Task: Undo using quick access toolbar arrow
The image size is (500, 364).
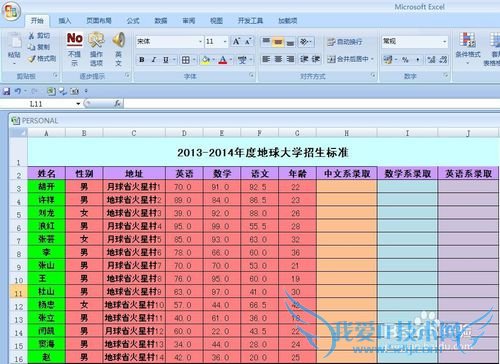Action: 18,91
